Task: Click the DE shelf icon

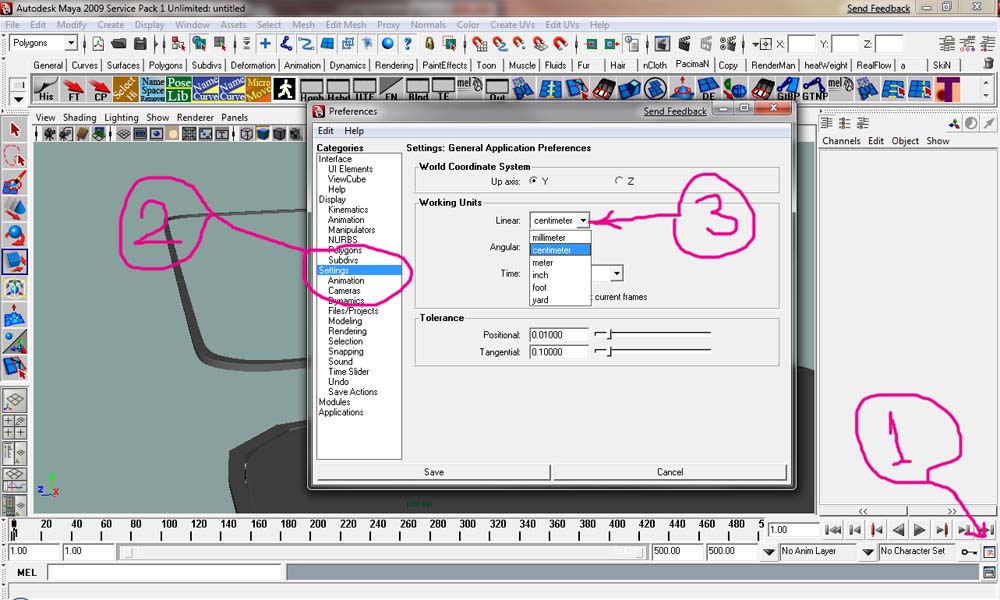Action: [708, 89]
